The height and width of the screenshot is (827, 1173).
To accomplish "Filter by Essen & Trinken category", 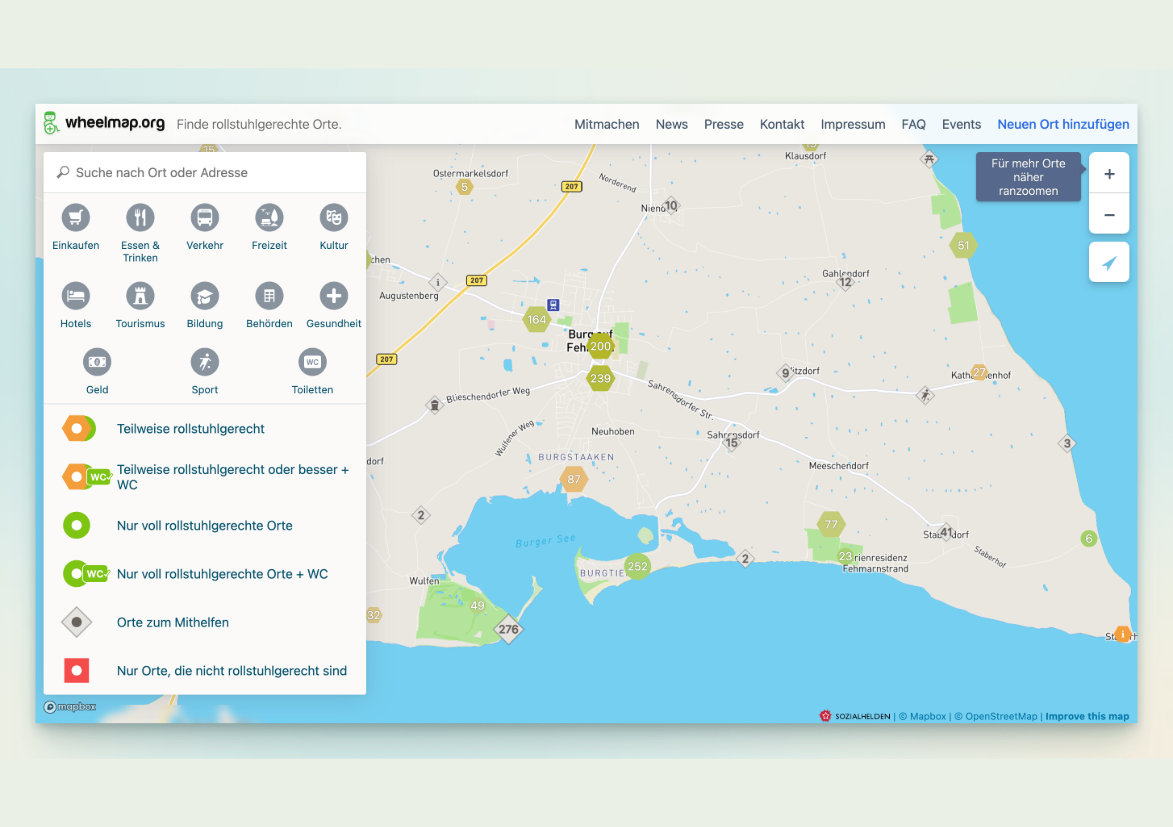I will click(140, 218).
